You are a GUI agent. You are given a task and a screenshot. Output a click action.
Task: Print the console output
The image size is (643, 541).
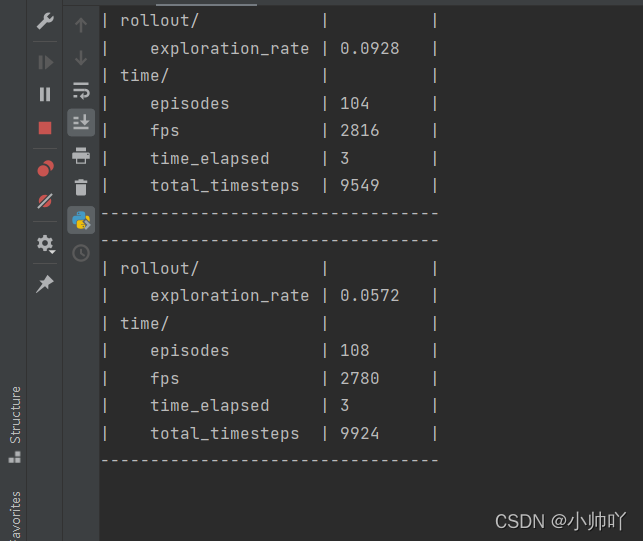click(x=81, y=156)
